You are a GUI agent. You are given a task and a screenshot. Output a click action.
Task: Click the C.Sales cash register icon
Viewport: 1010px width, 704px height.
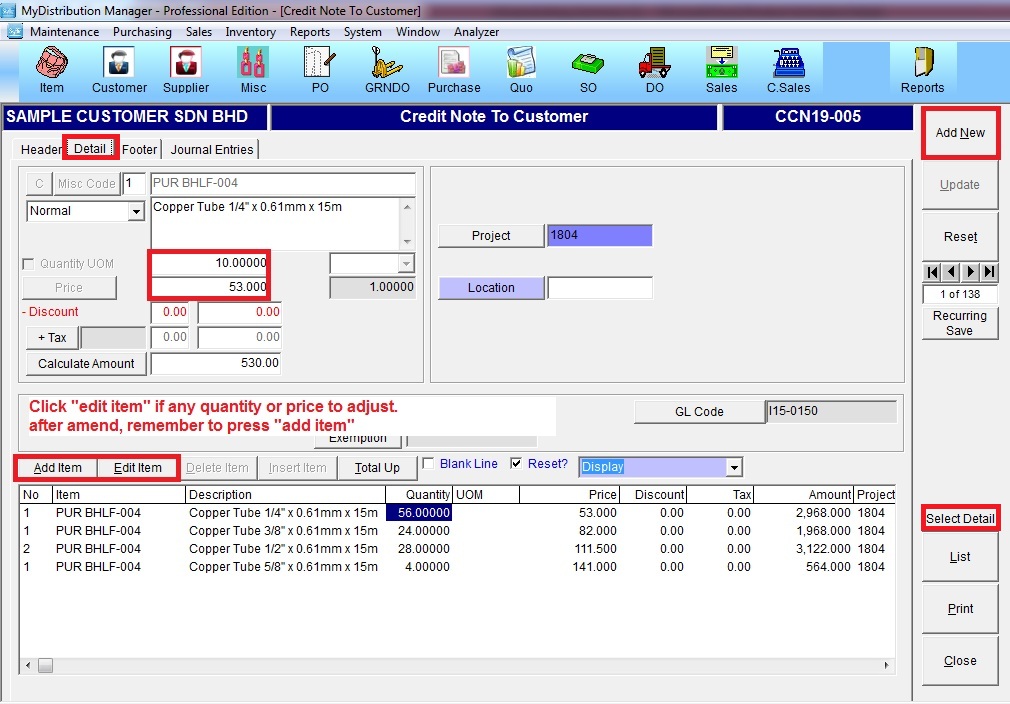788,69
